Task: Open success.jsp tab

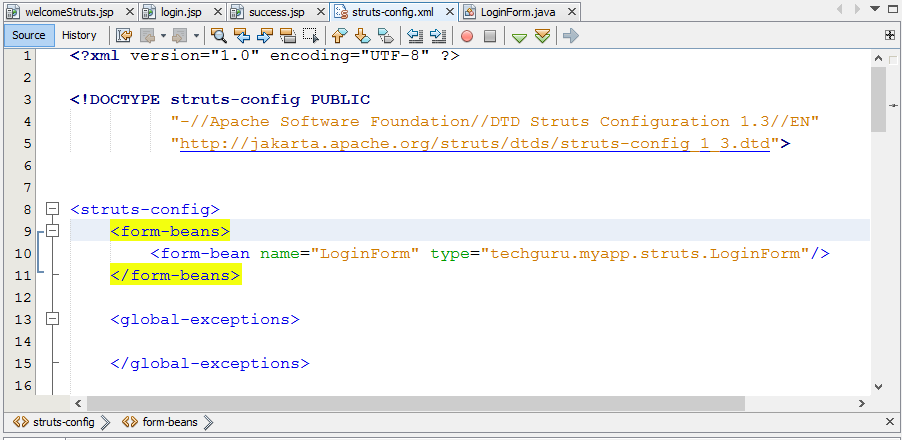Action: (x=277, y=12)
